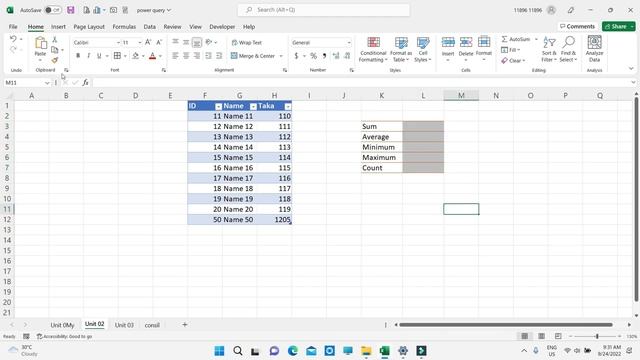Center text horizontally icon
This screenshot has width=640, height=360.
[186, 56]
